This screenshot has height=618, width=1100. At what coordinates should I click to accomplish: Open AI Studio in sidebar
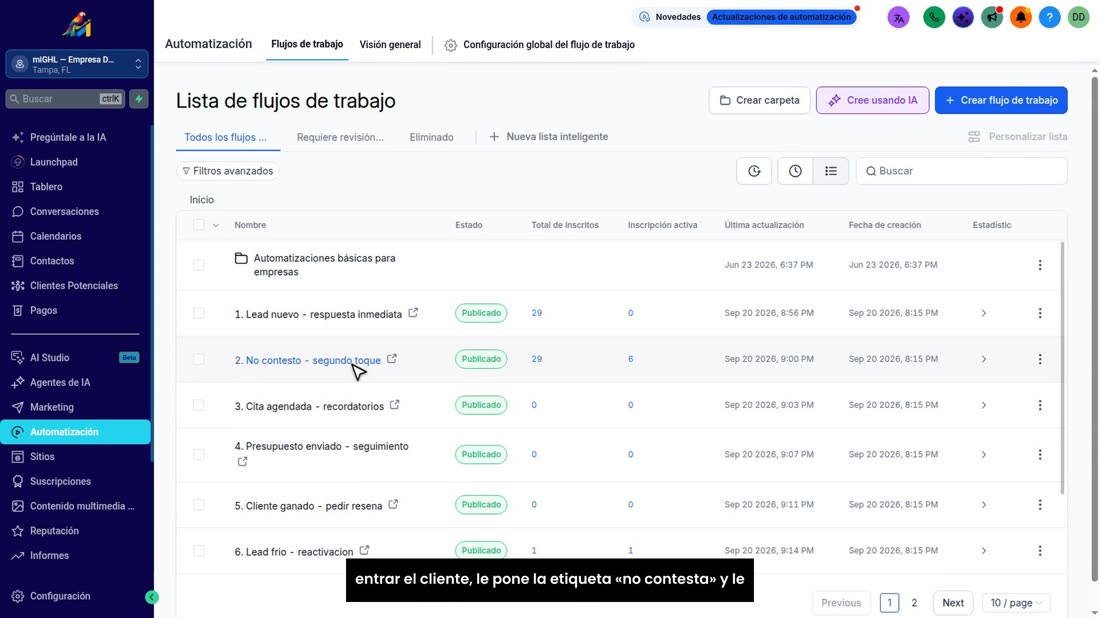(x=50, y=358)
